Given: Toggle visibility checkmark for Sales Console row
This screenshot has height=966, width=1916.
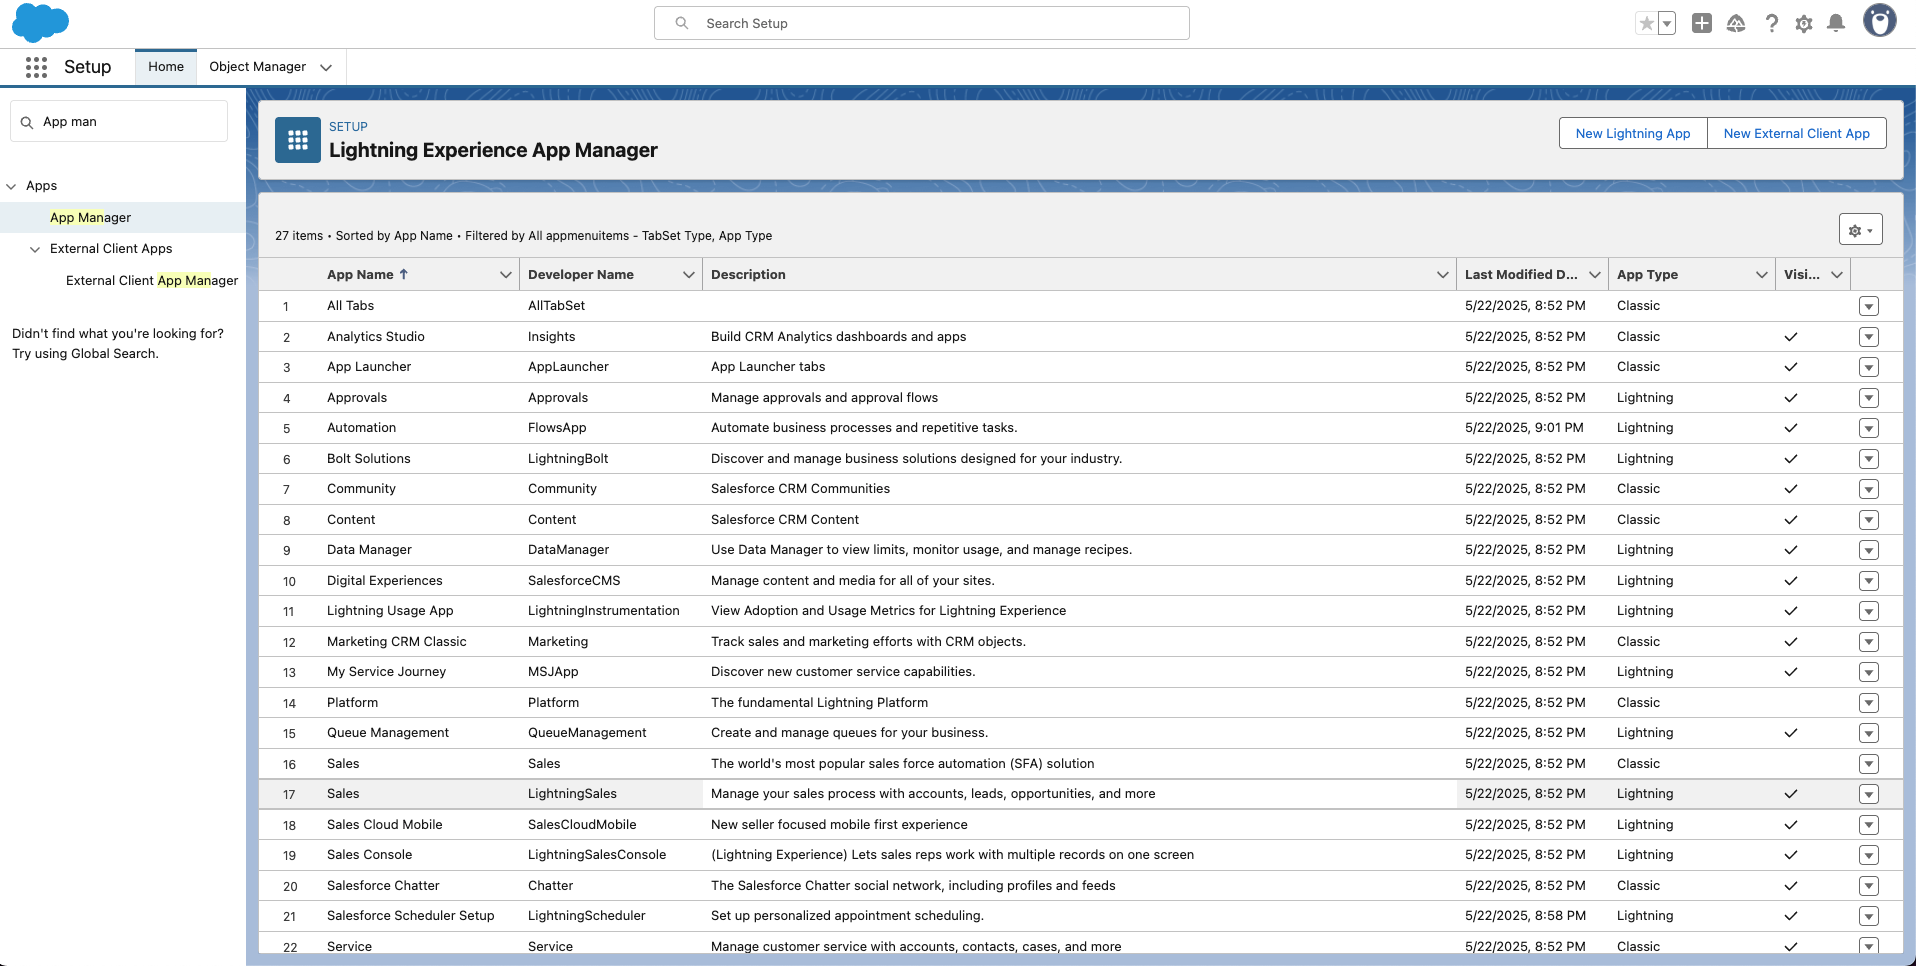Looking at the screenshot, I should 1791,855.
